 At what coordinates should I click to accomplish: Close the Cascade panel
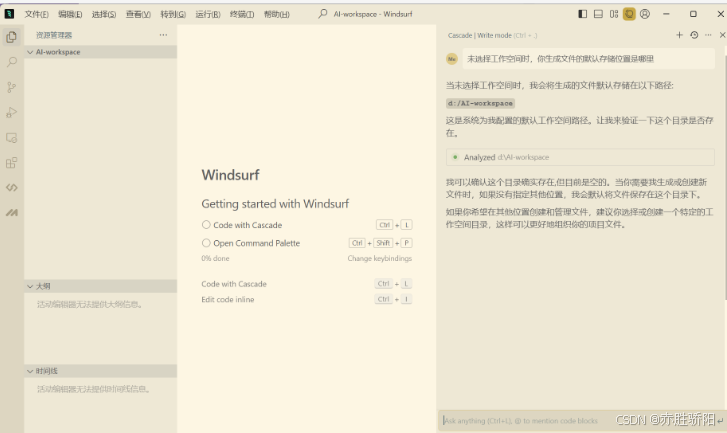pyautogui.click(x=722, y=35)
